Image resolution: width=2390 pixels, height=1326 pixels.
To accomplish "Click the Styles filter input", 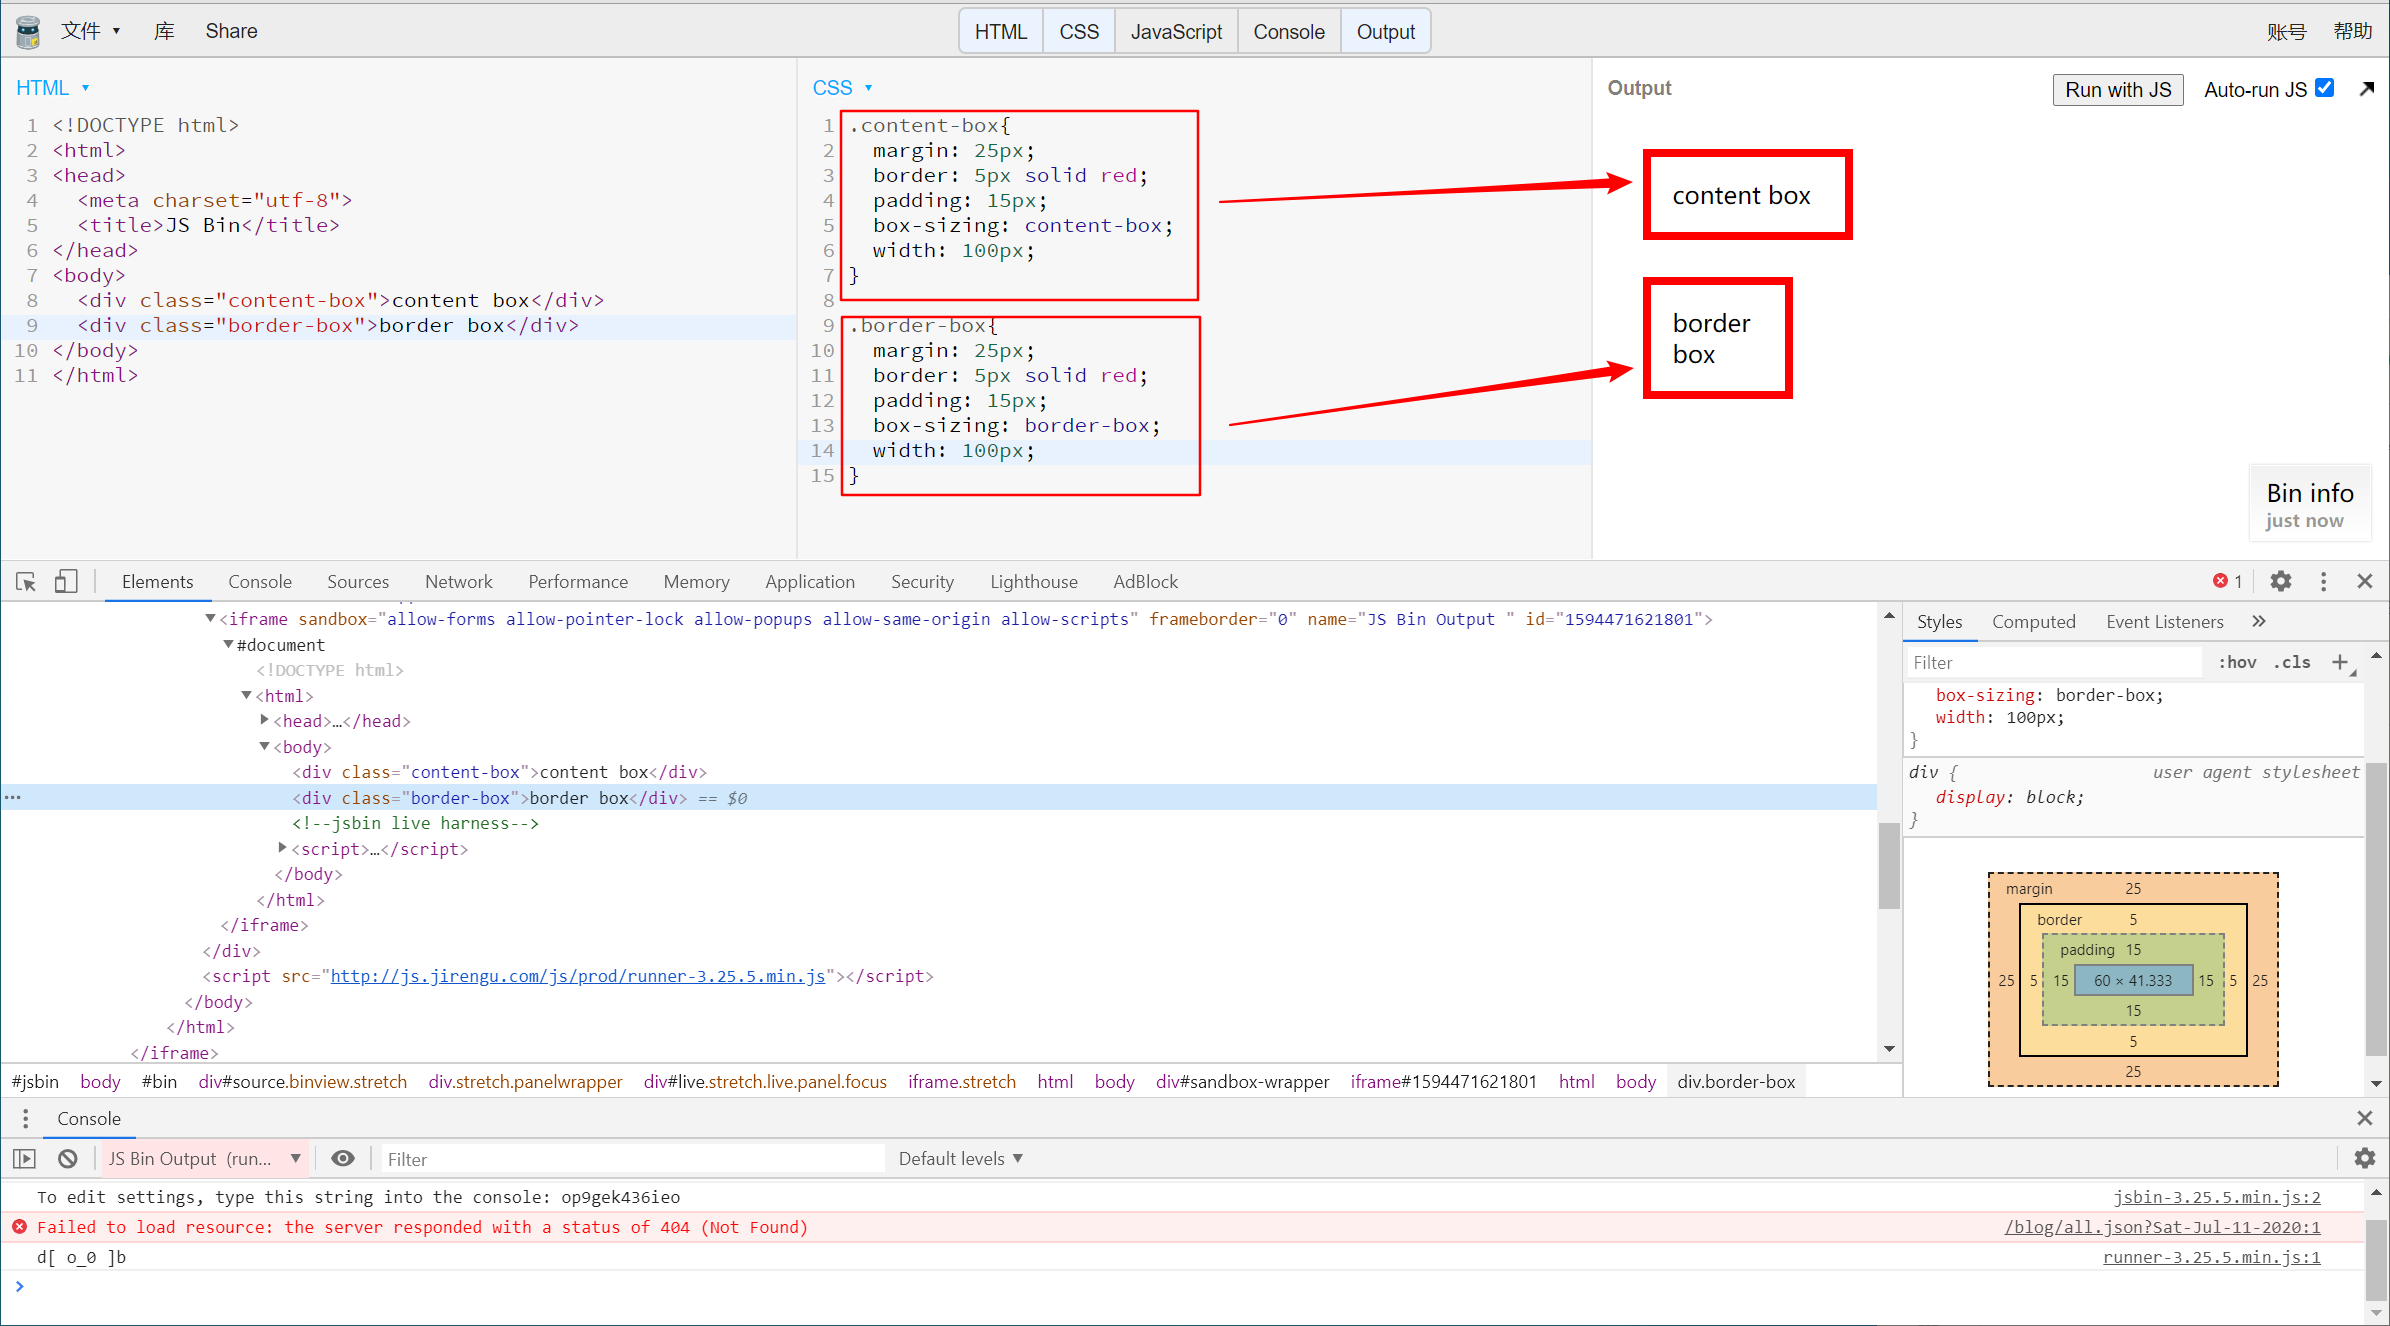I will pos(2055,662).
